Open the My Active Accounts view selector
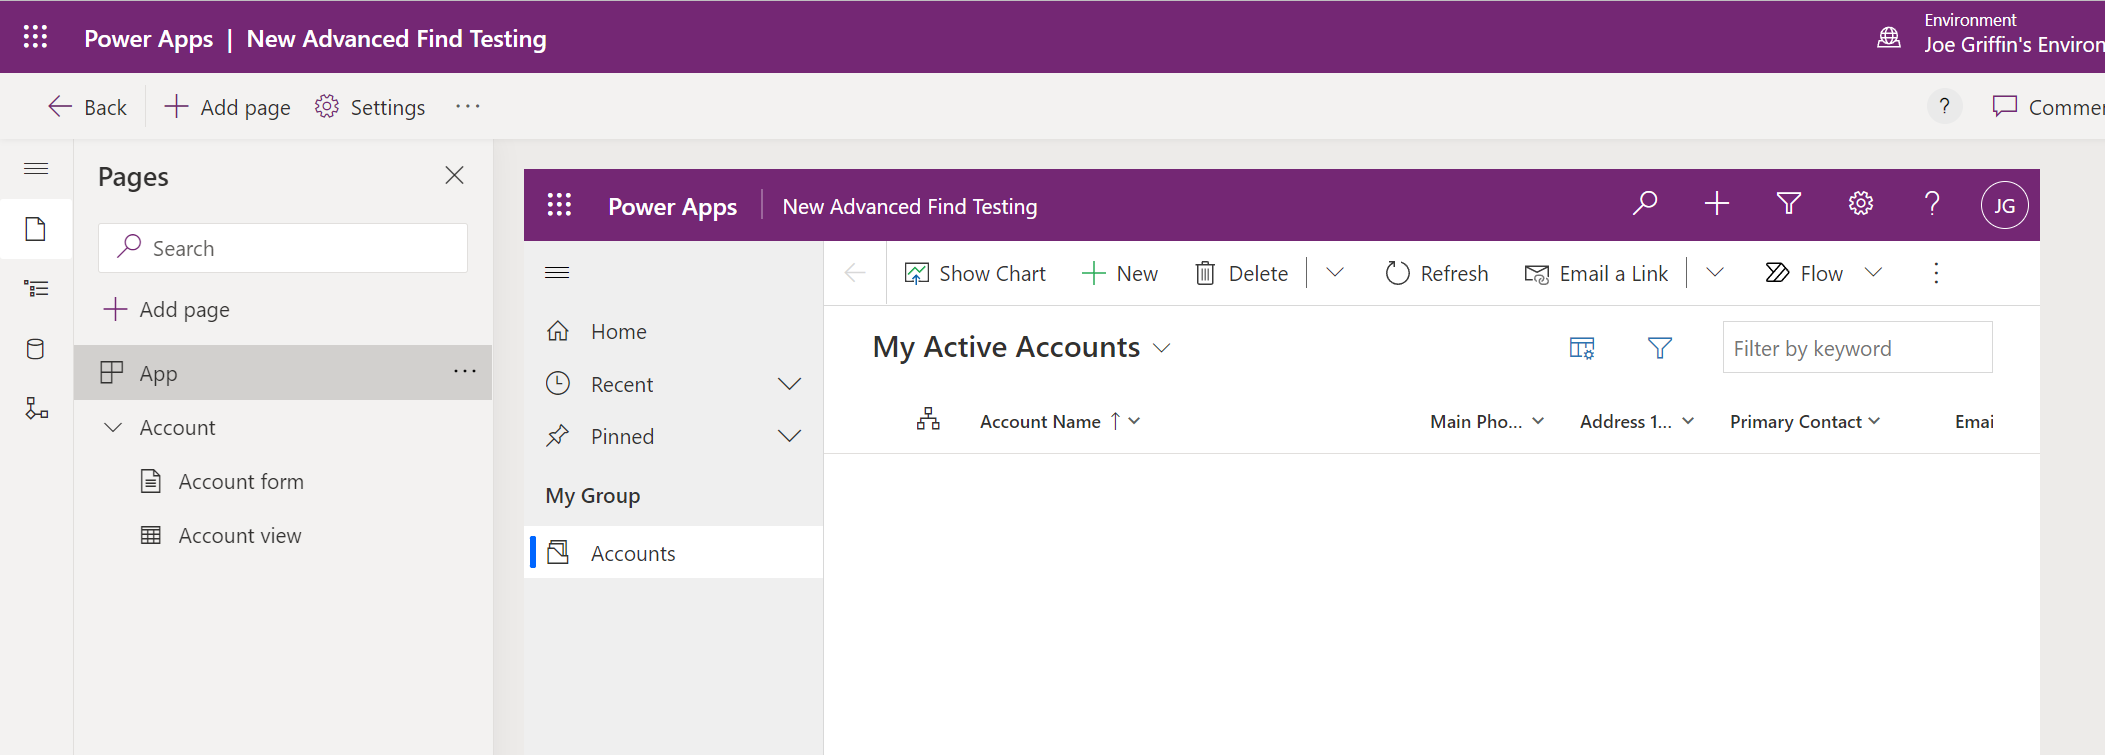This screenshot has width=2105, height=755. (x=1021, y=347)
